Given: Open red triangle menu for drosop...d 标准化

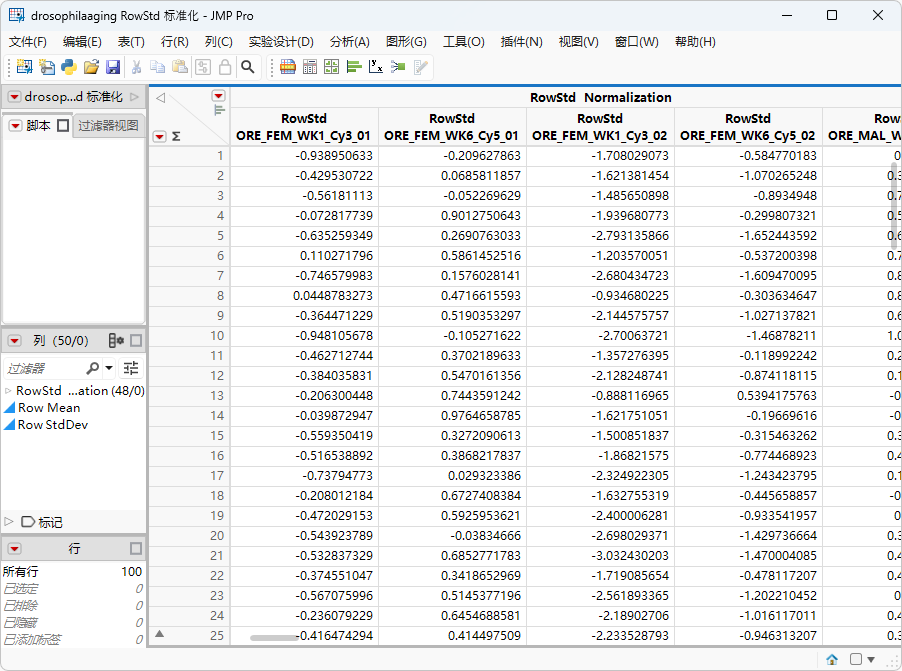Looking at the screenshot, I should pyautogui.click(x=14, y=97).
